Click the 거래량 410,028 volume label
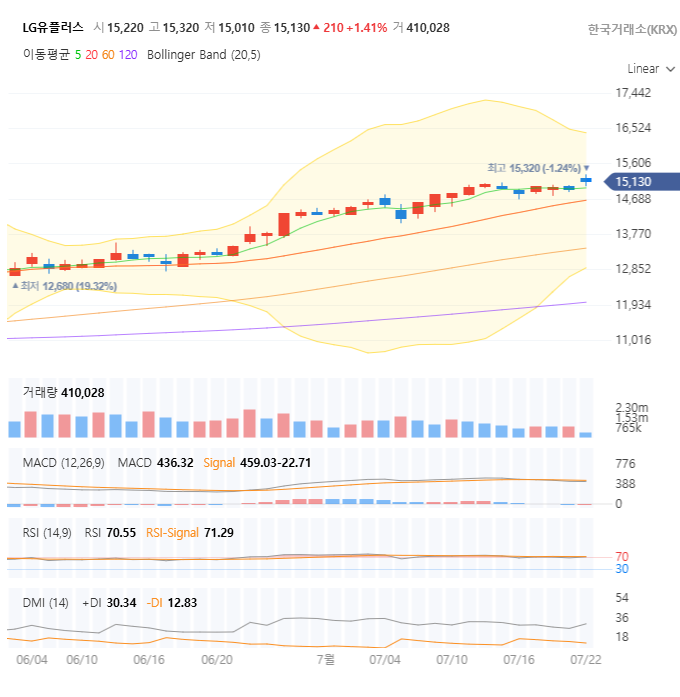 (x=64, y=393)
